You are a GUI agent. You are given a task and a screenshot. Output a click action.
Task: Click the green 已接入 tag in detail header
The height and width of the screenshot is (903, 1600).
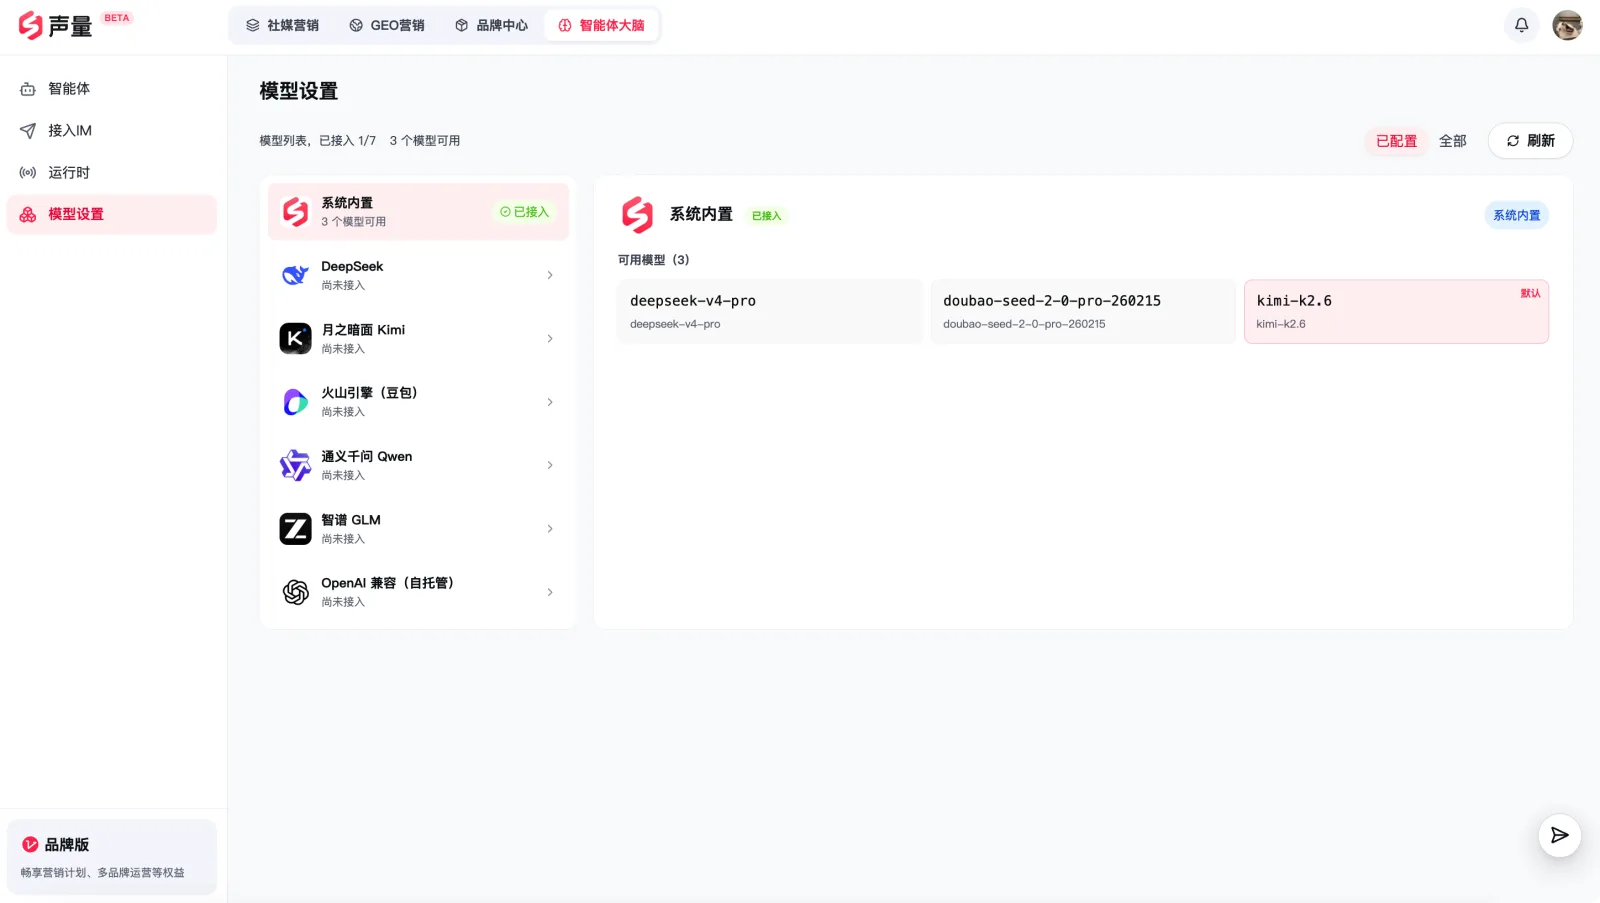tap(766, 216)
